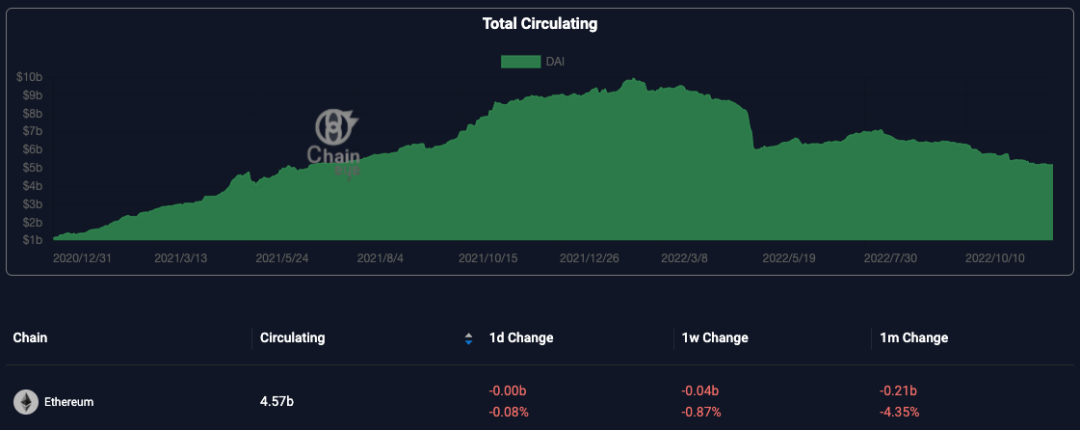
Task: Click the 2020/12/31 date on x-axis
Action: coord(80,258)
